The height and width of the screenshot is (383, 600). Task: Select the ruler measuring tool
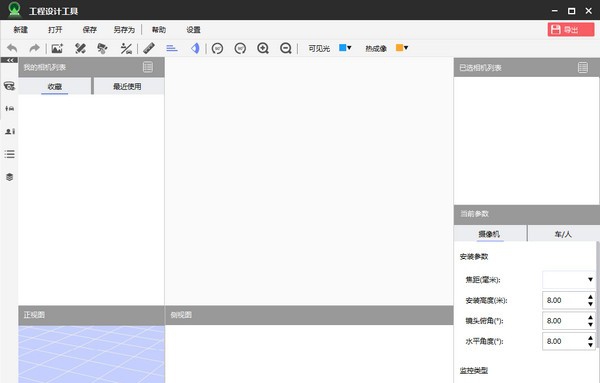click(x=149, y=48)
